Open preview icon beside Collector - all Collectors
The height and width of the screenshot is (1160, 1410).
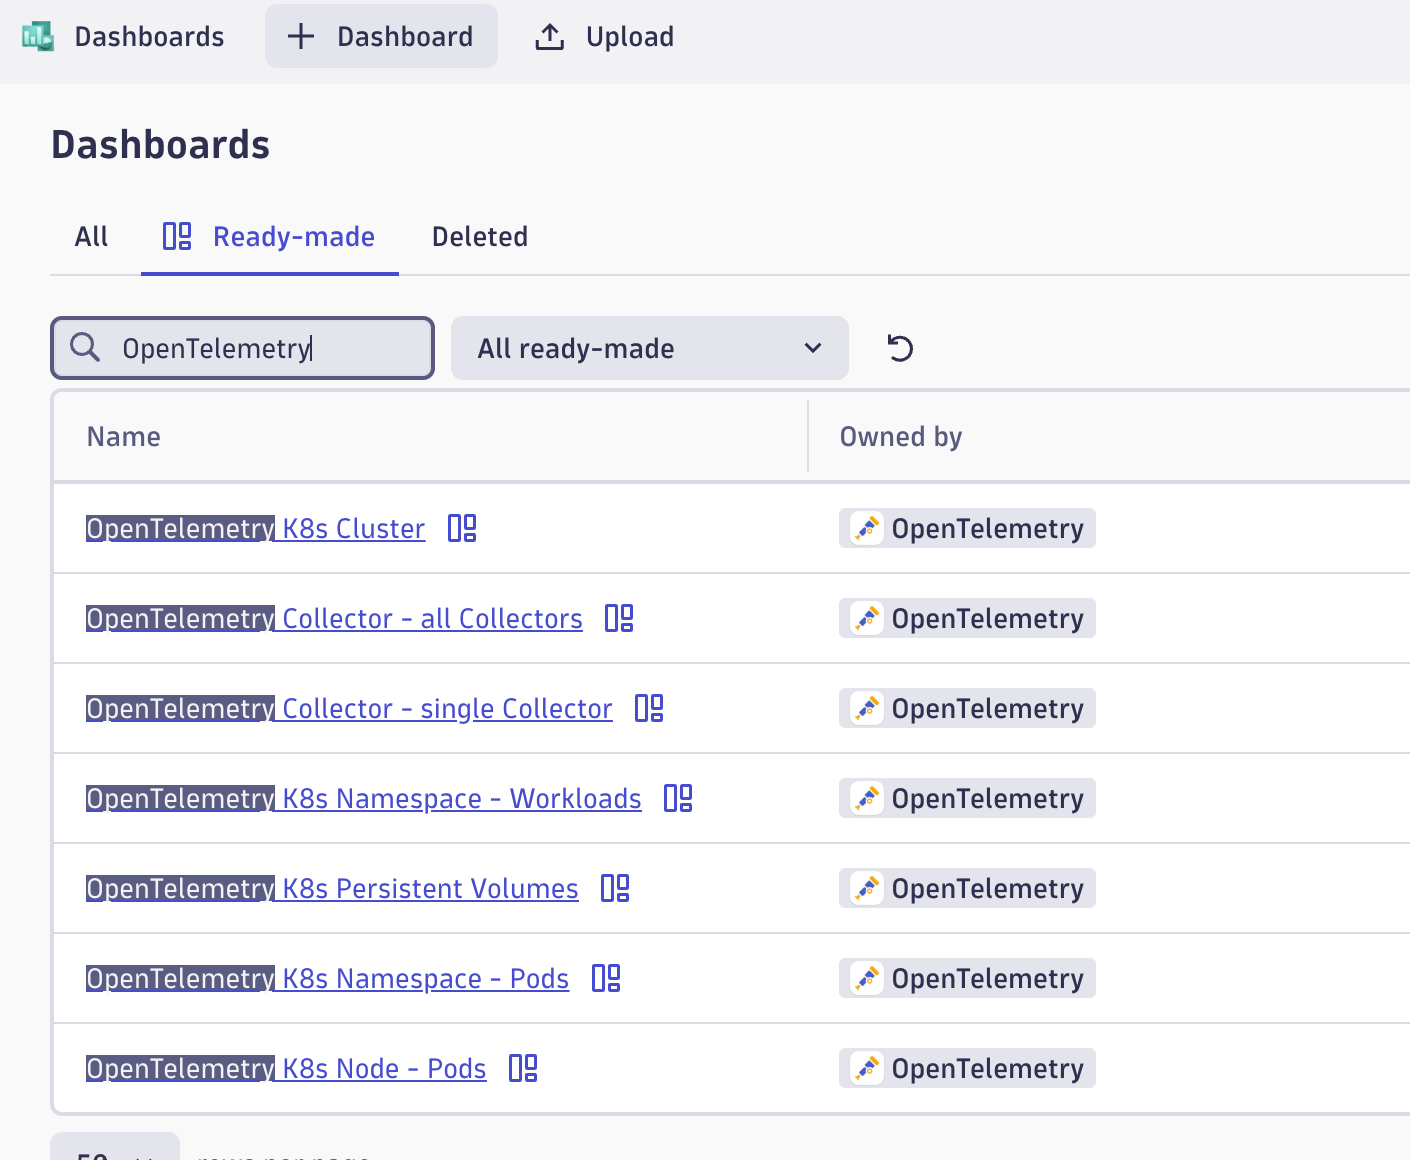point(619,618)
